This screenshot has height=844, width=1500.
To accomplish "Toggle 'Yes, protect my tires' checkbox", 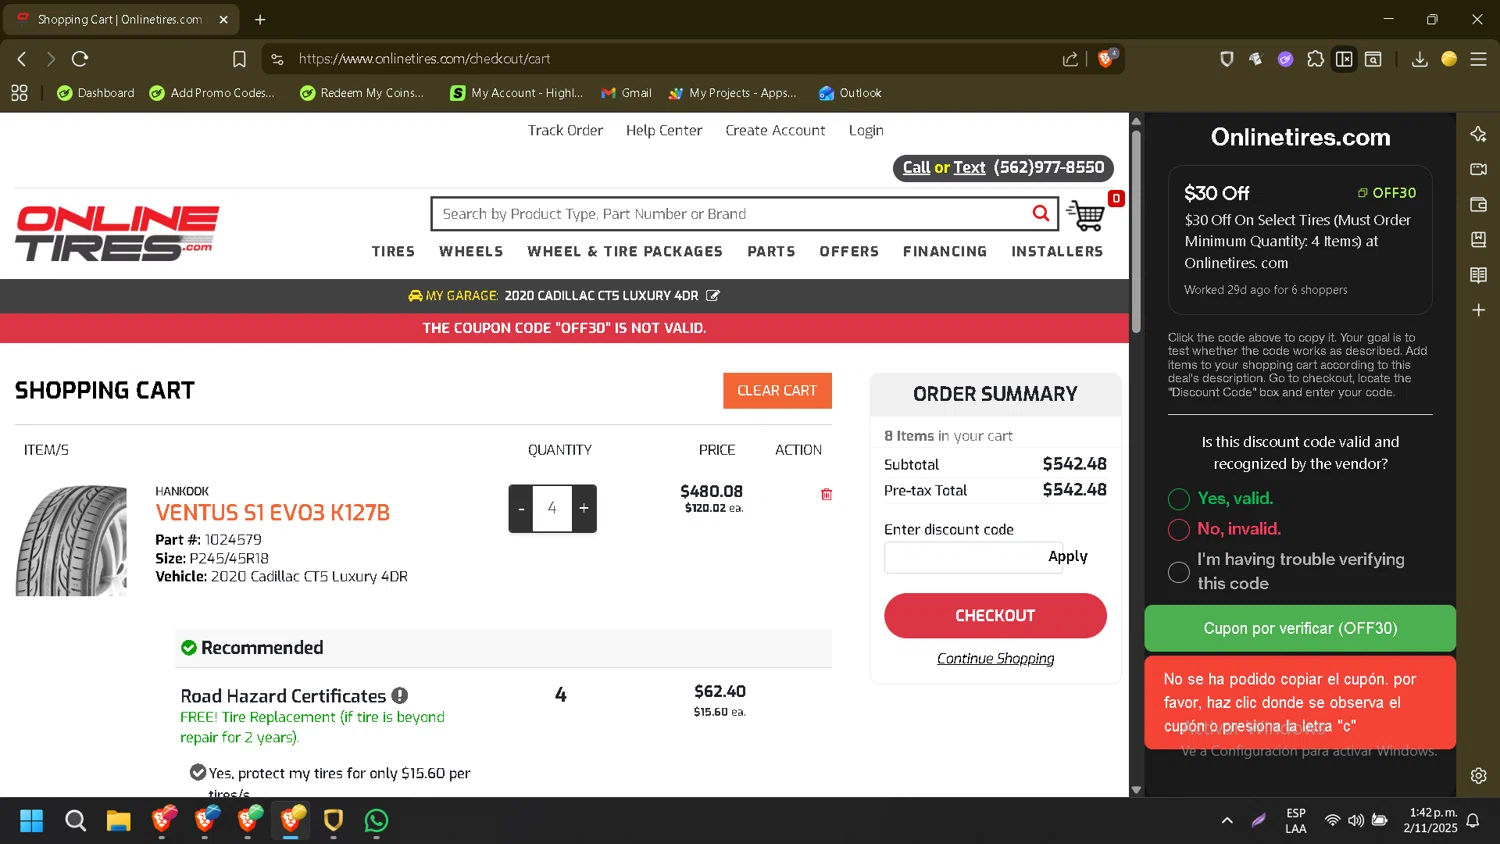I will [x=198, y=772].
